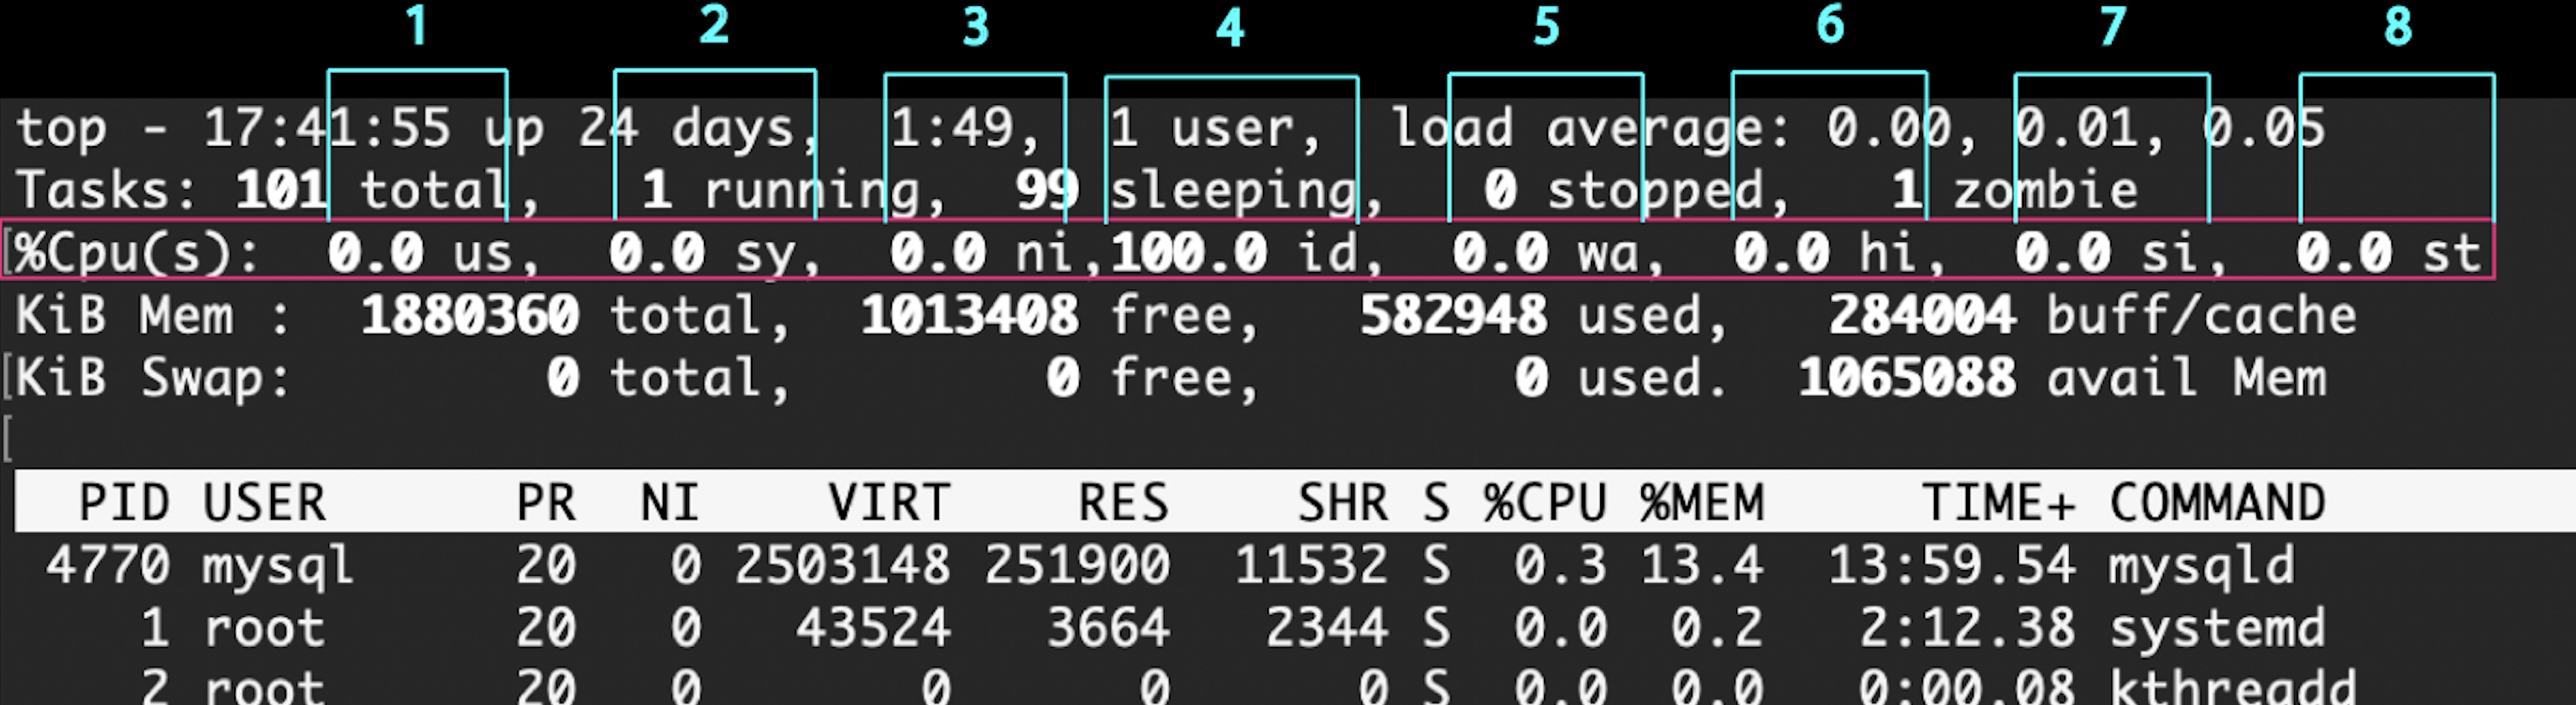The image size is (2576, 705).
Task: Click the VIRT column header
Action: [889, 502]
